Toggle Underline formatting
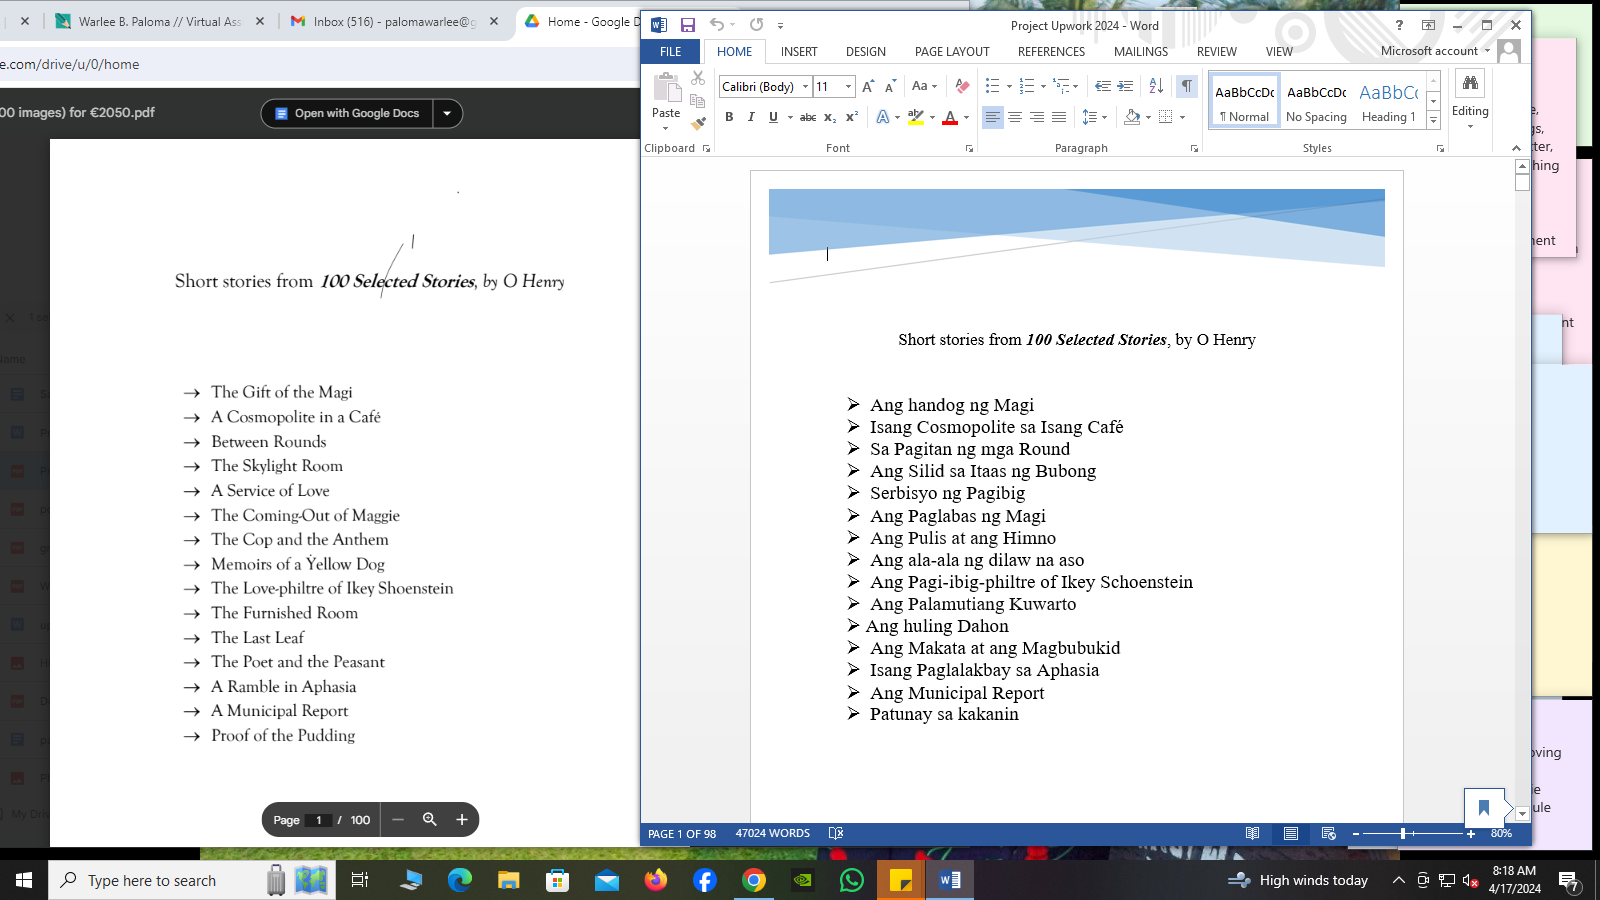This screenshot has height=900, width=1600. click(x=773, y=117)
